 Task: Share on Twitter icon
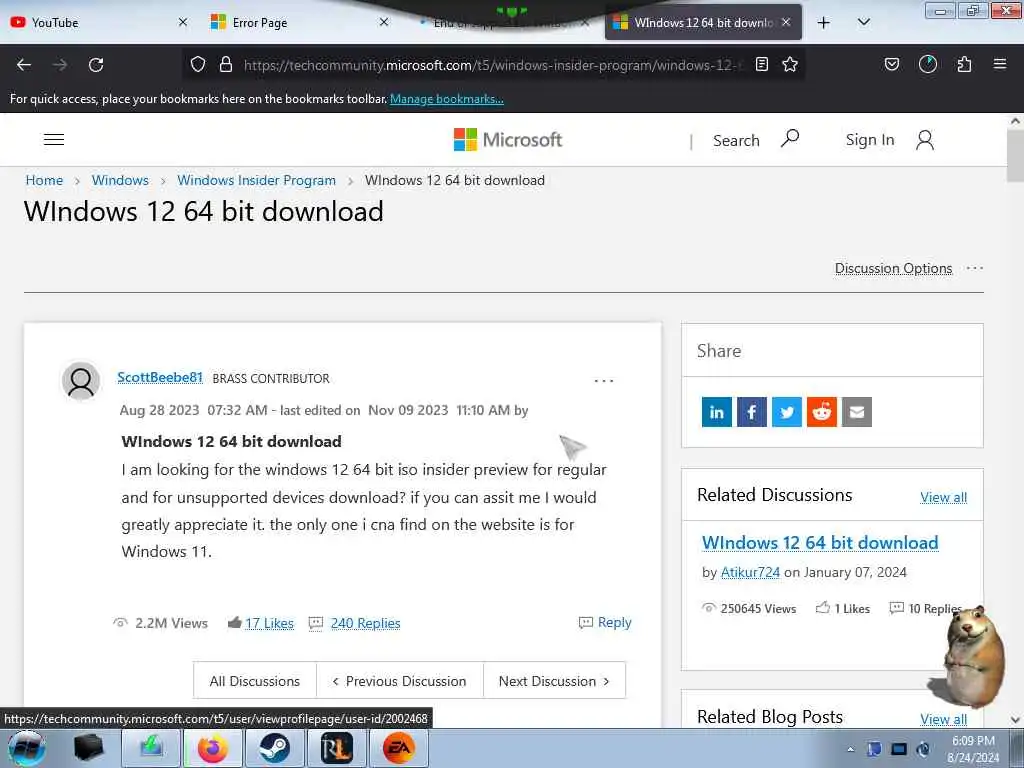(787, 412)
